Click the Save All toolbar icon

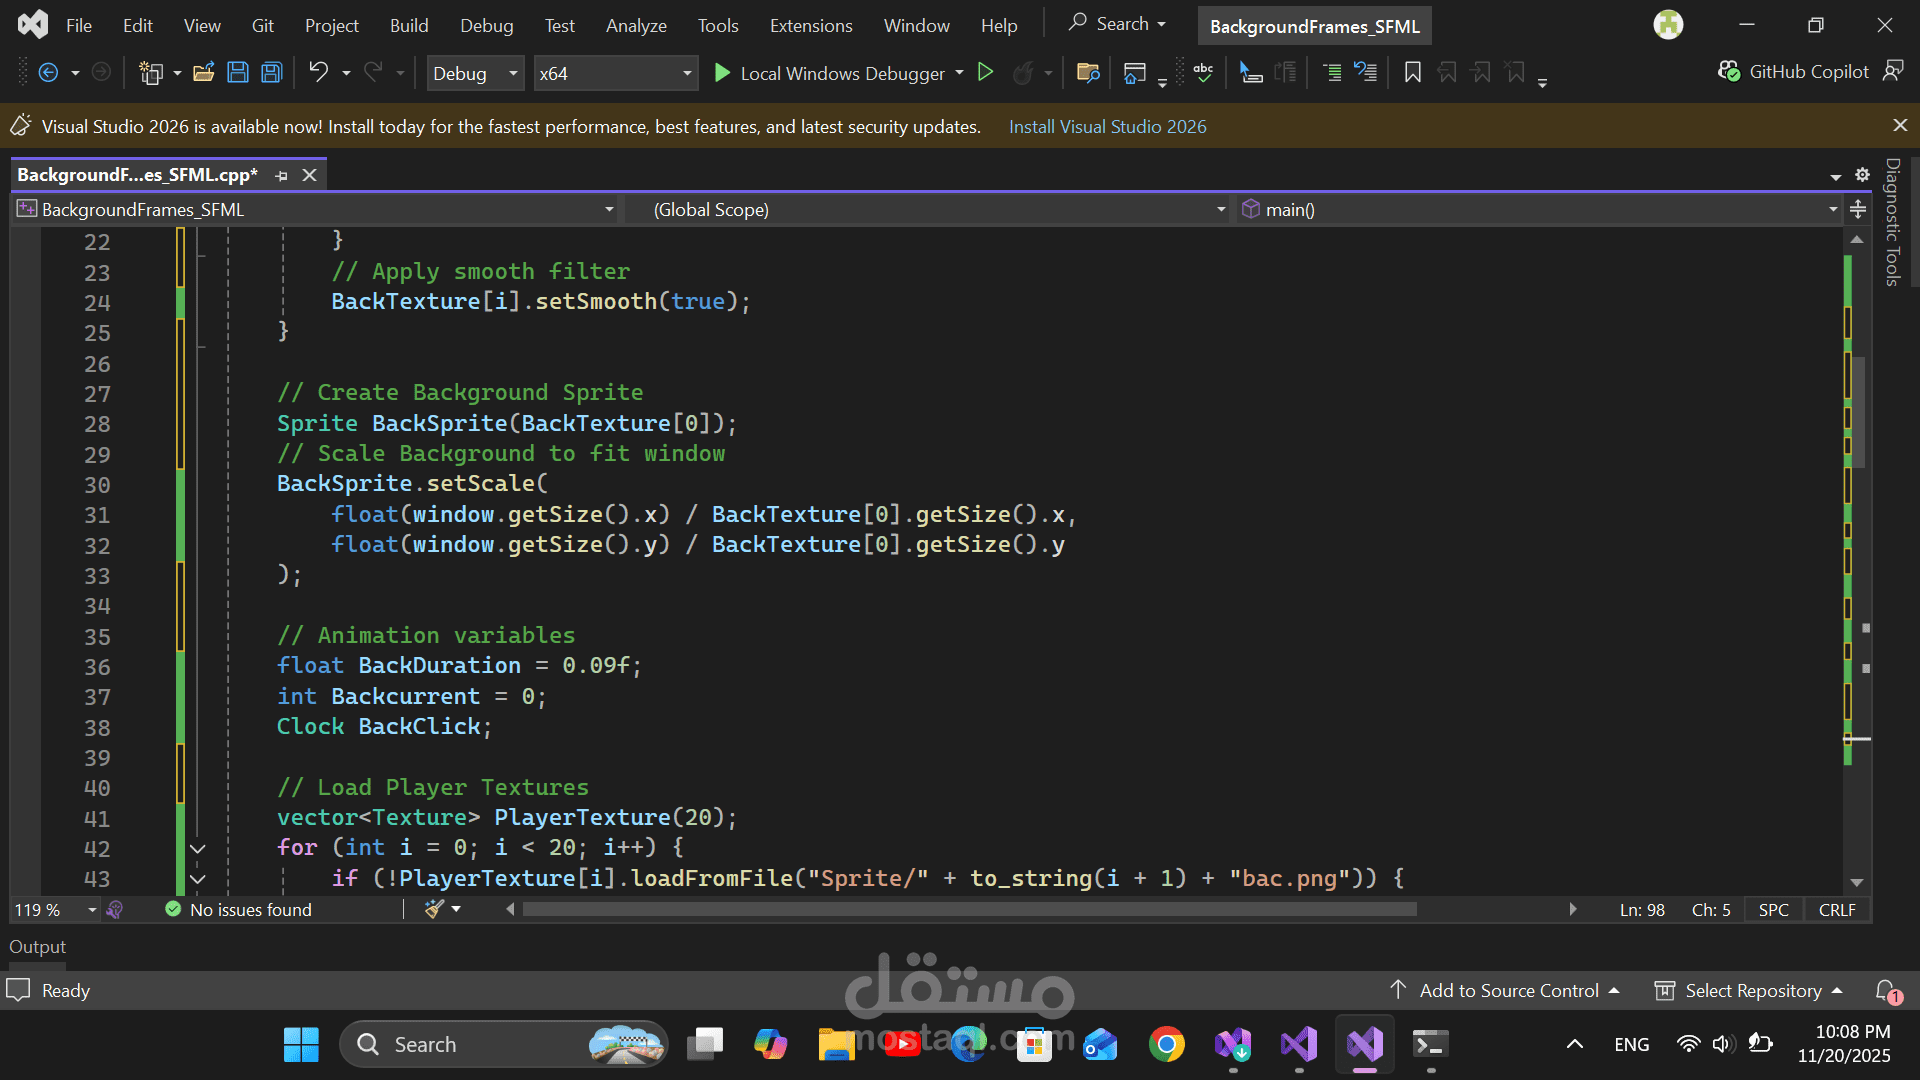click(x=271, y=72)
